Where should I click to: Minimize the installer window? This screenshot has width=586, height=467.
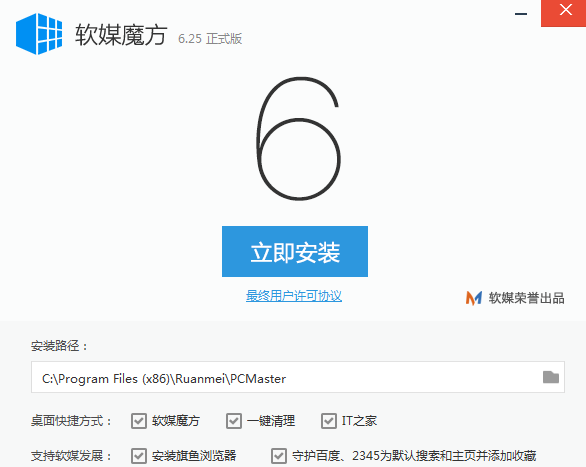click(x=521, y=14)
